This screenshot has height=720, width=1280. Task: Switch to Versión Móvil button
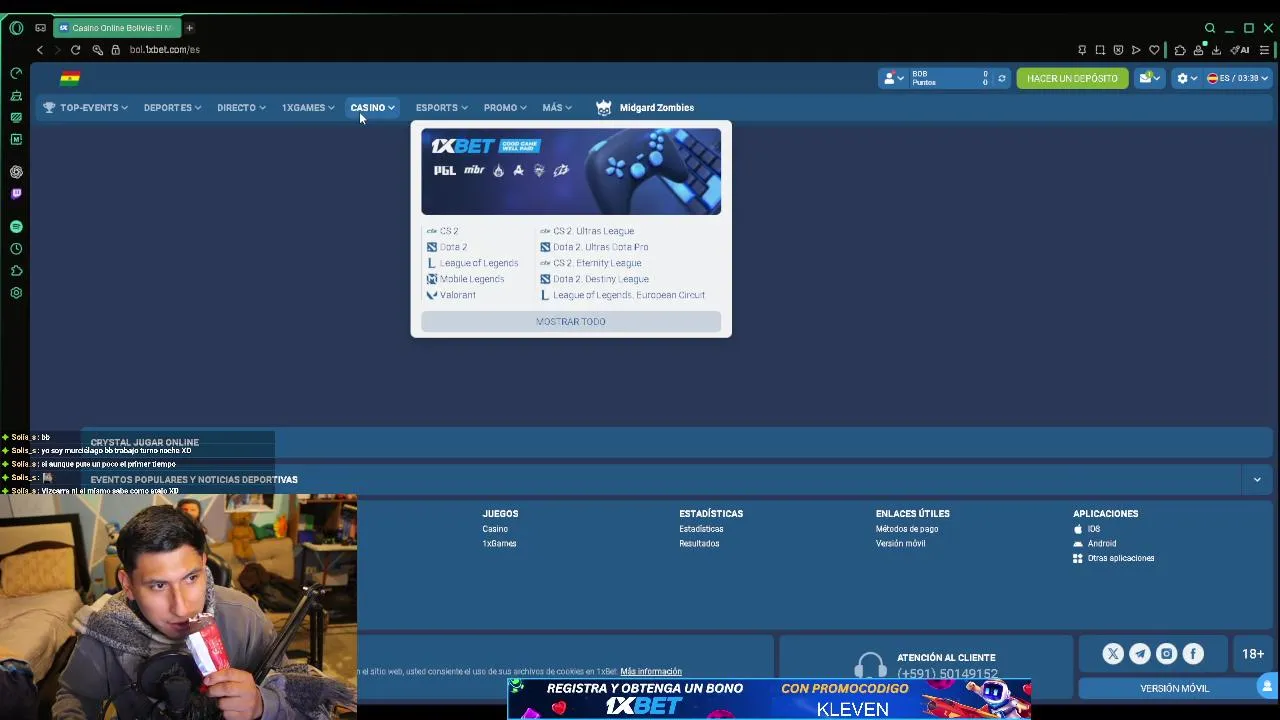click(x=1174, y=689)
